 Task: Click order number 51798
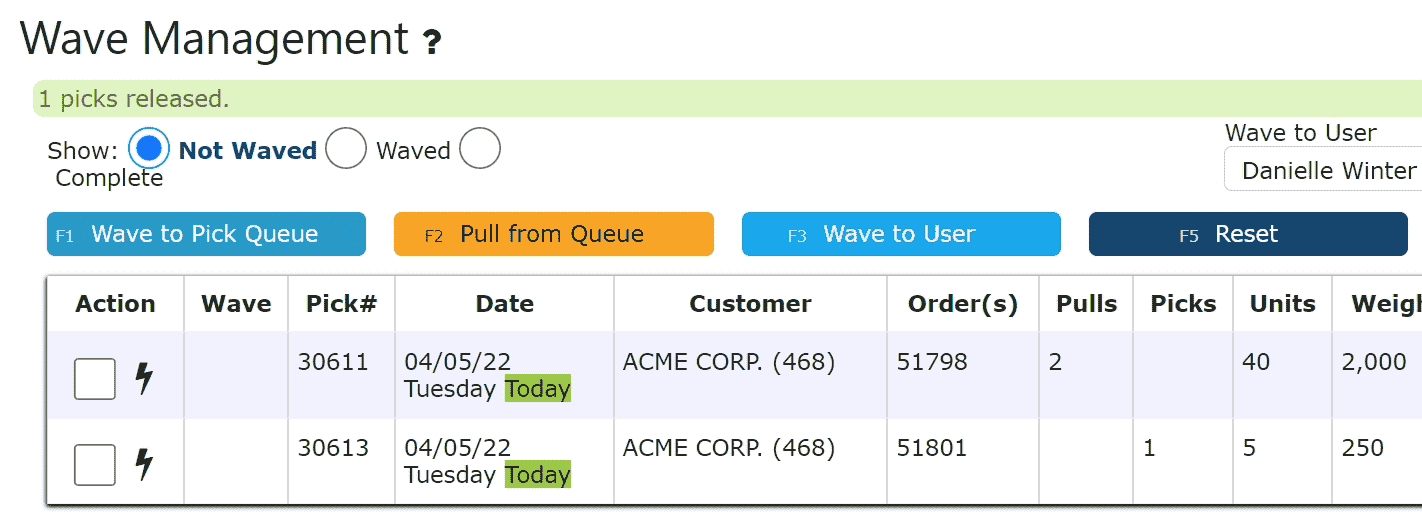click(932, 362)
